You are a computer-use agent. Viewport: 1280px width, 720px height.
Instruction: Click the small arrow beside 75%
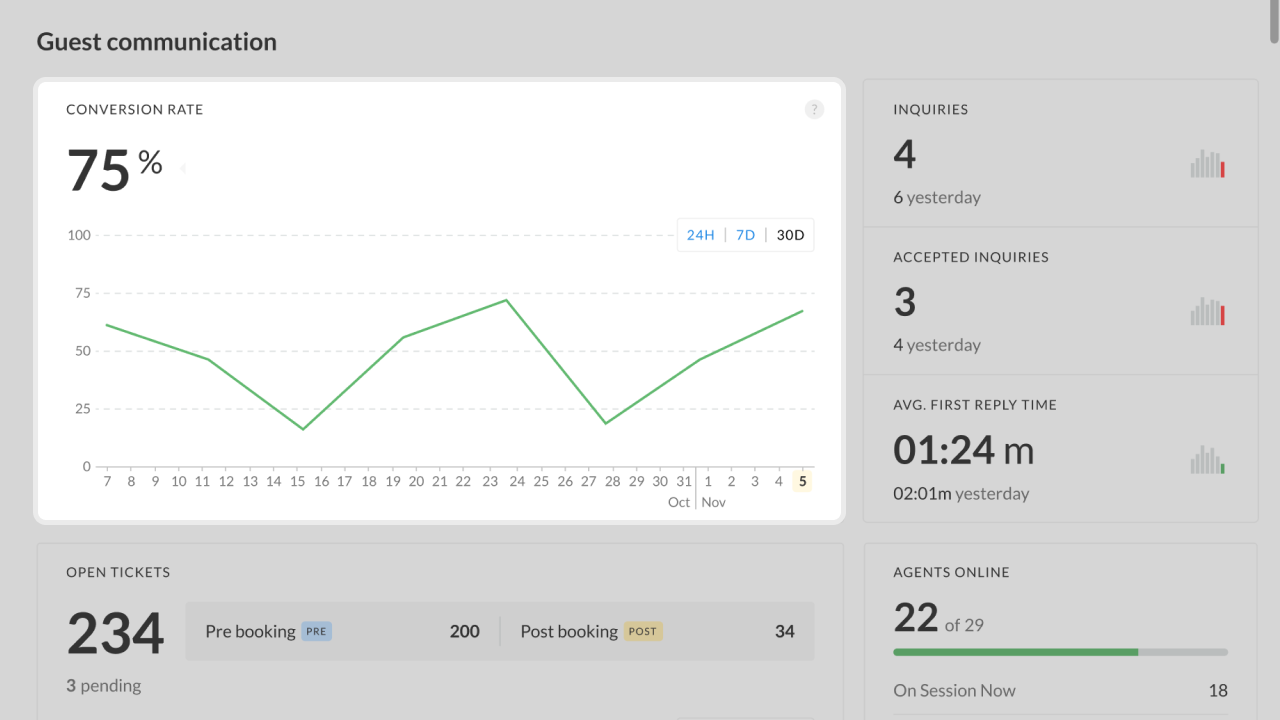182,169
